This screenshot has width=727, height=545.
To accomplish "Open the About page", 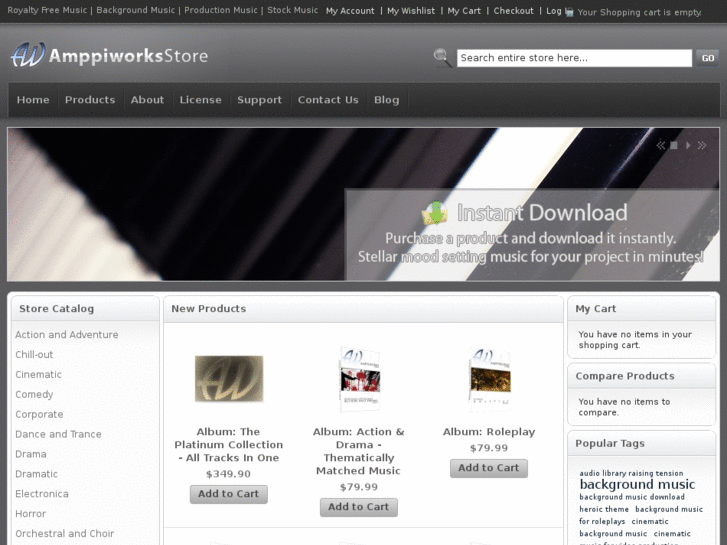I will click(x=147, y=100).
